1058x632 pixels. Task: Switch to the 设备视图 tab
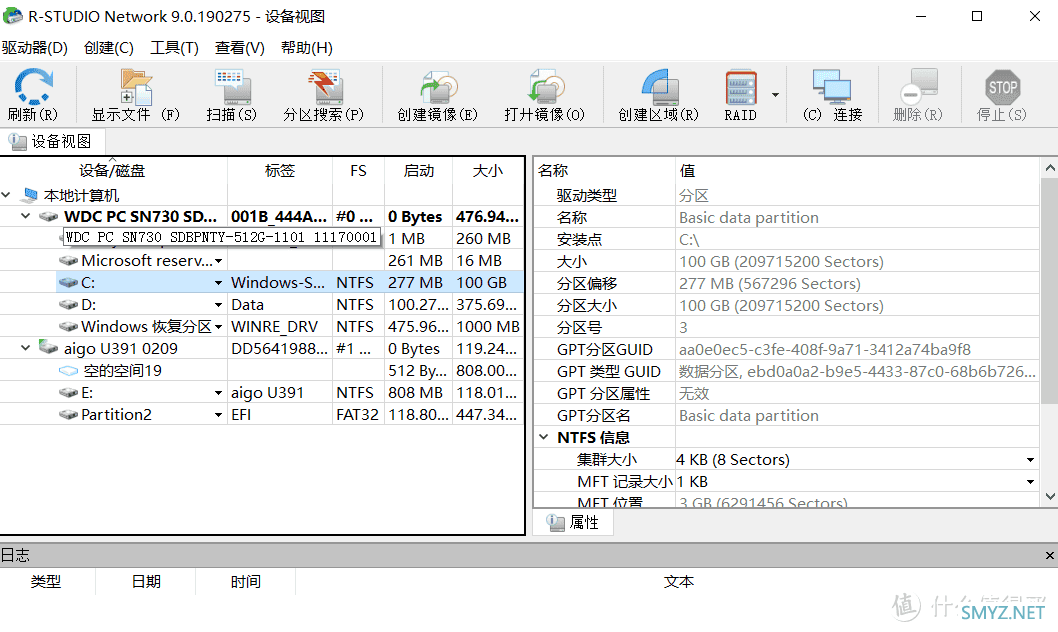(x=52, y=142)
